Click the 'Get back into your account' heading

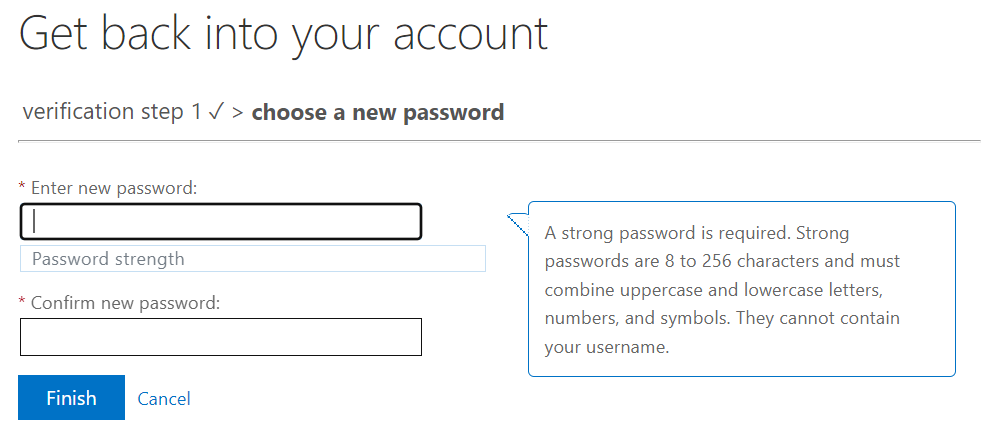[284, 34]
